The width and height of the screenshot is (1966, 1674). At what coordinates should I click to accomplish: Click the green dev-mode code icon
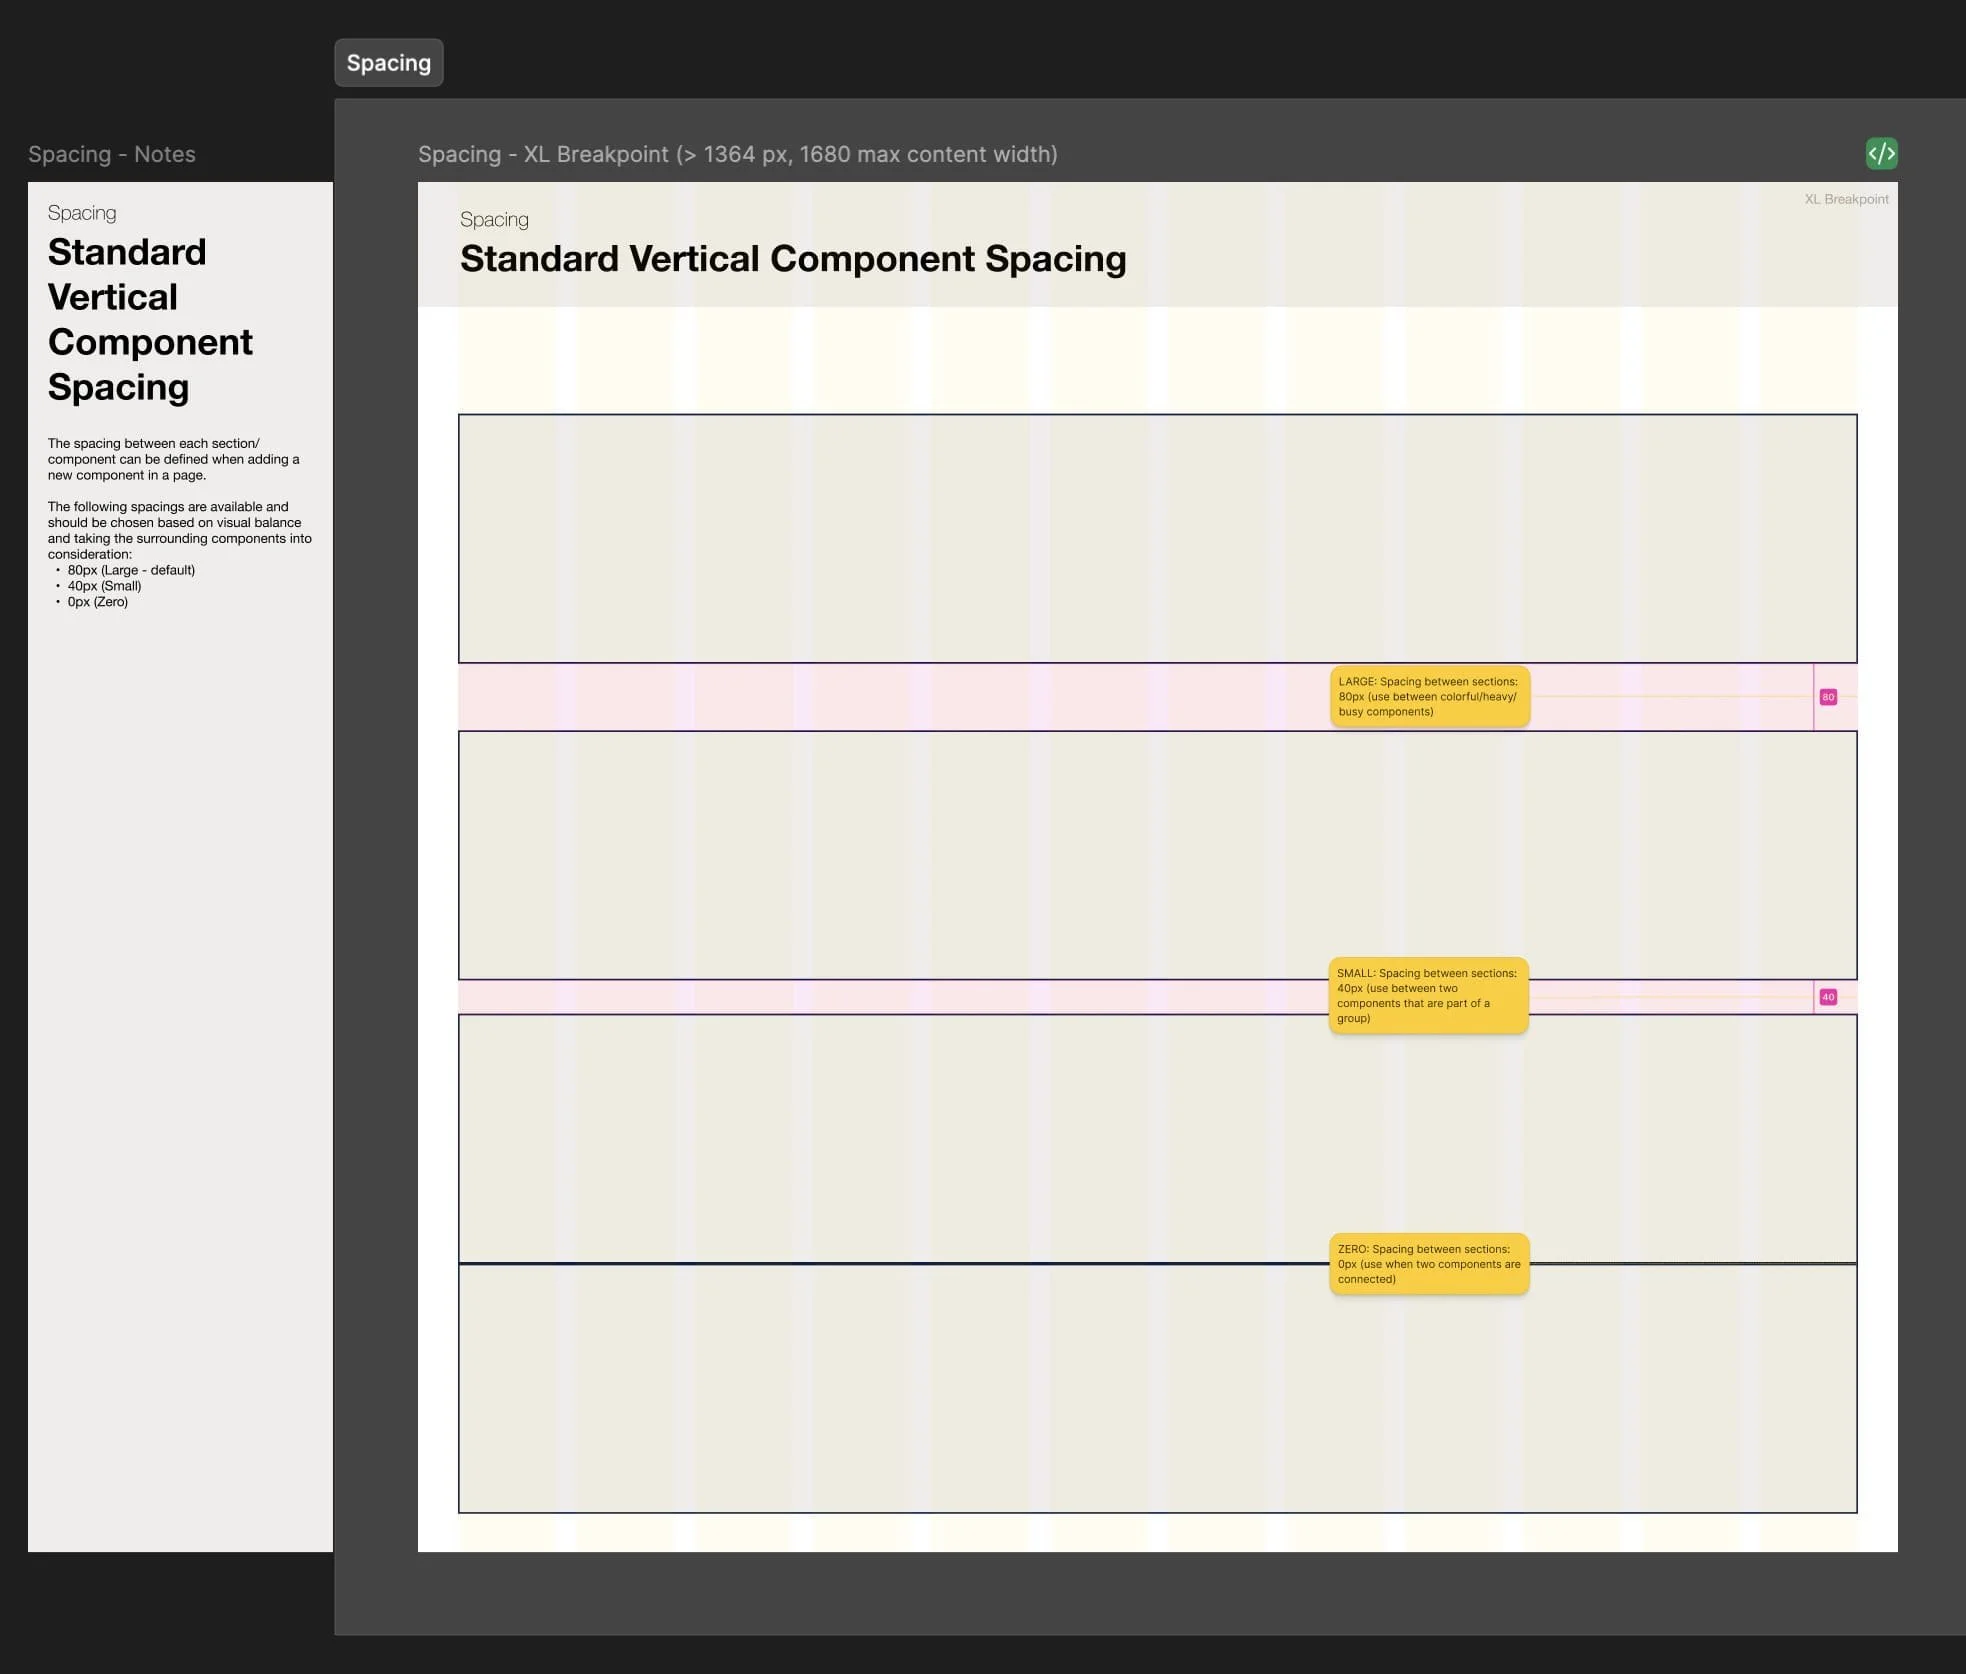[1881, 153]
